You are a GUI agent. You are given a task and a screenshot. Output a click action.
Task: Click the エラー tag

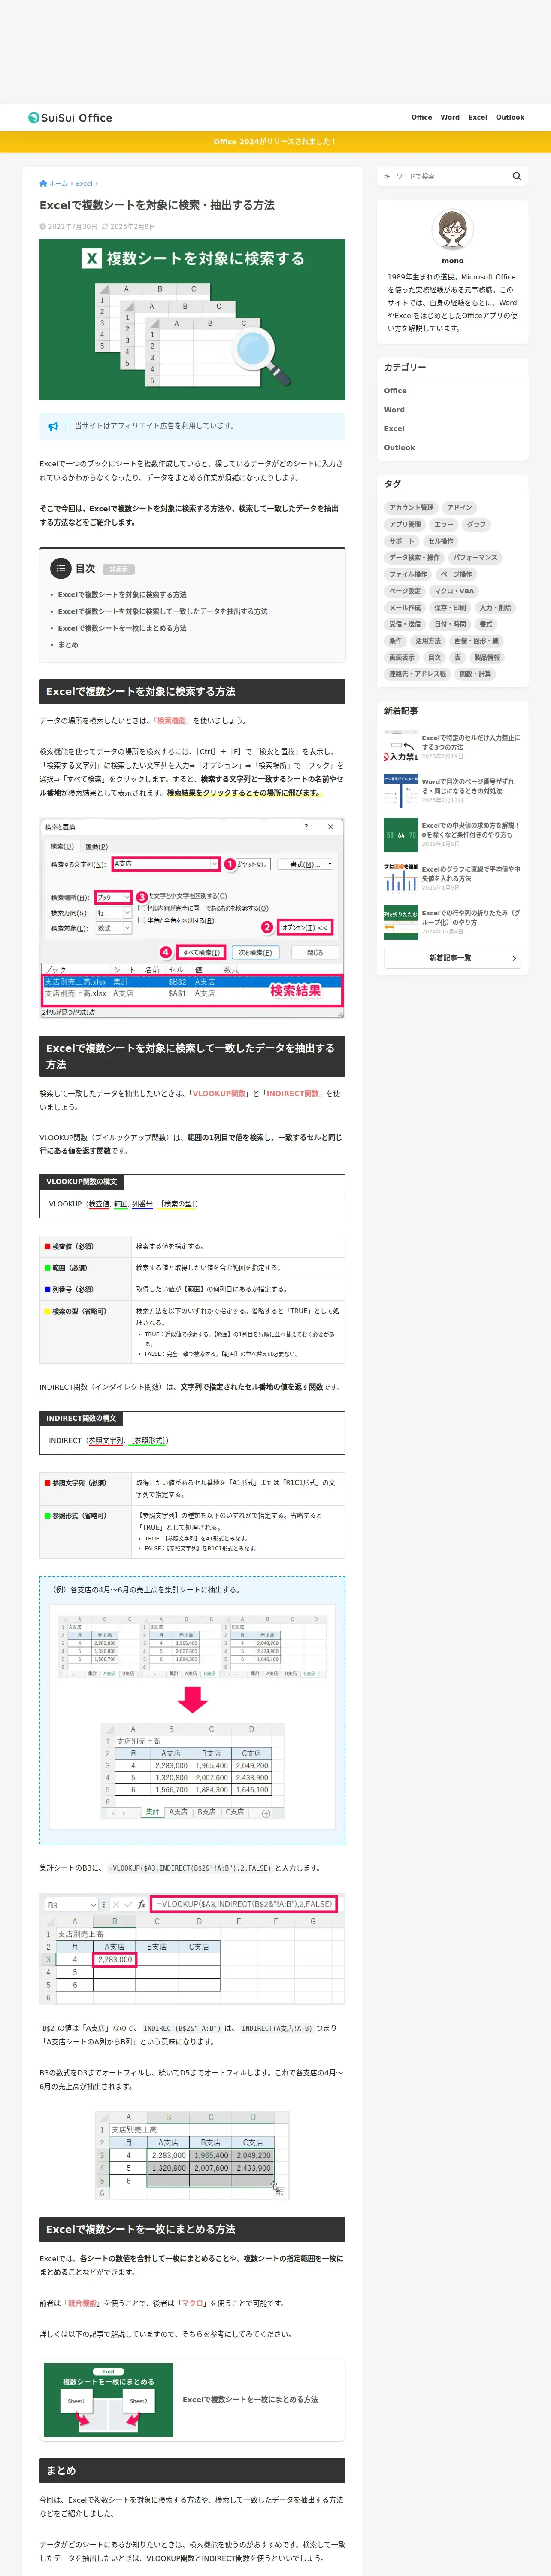[444, 525]
